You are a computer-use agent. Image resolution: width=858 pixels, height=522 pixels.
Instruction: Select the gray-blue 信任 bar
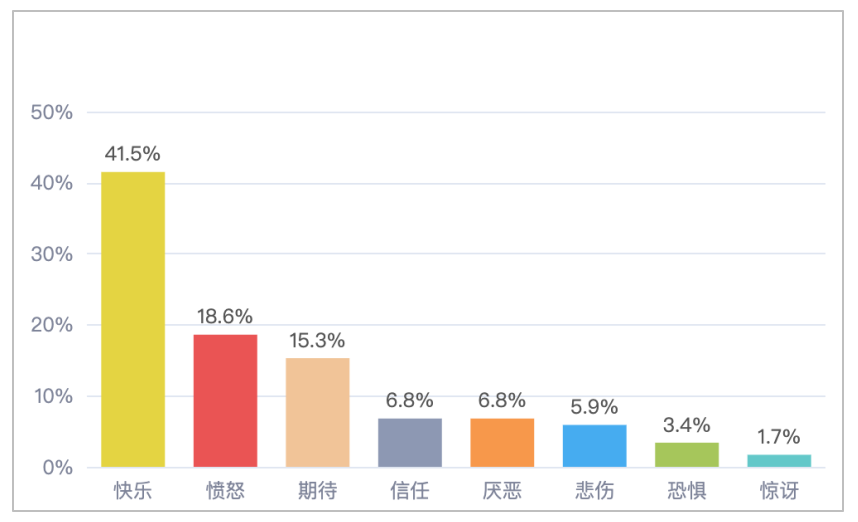410,443
